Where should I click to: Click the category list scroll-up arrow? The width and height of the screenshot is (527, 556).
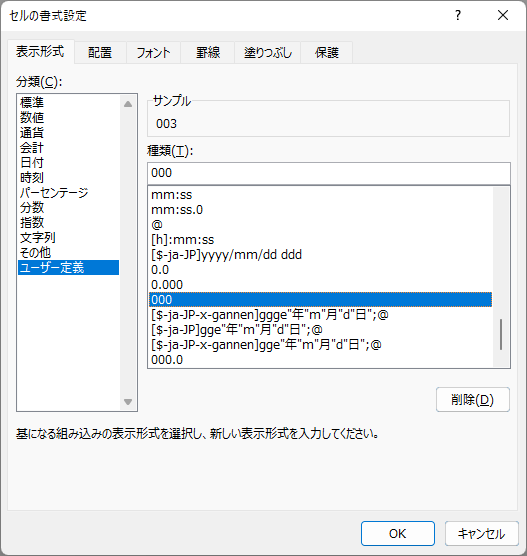pyautogui.click(x=128, y=104)
